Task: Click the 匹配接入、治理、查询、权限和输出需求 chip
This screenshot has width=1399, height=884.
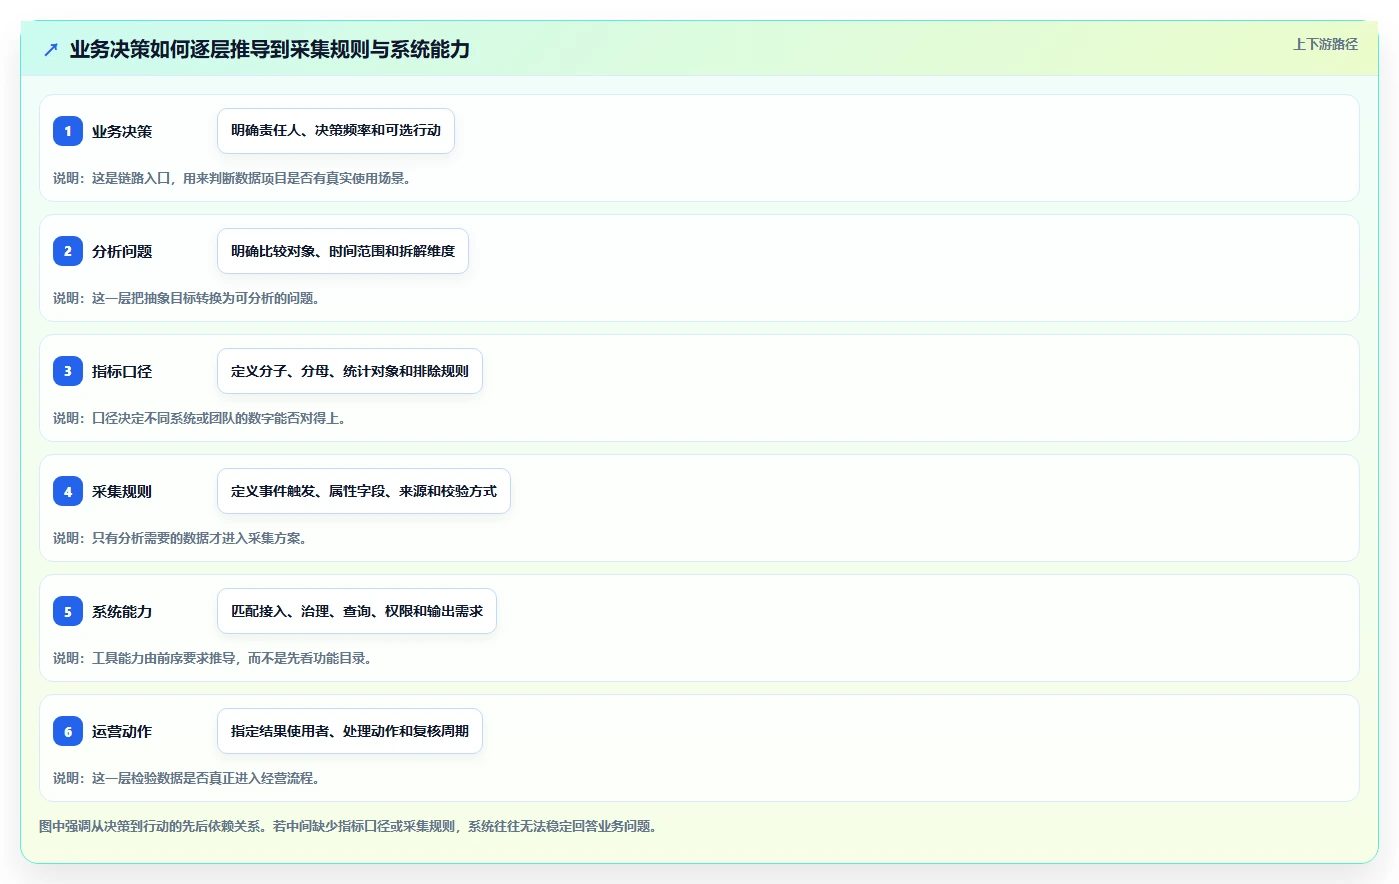Action: pos(357,611)
